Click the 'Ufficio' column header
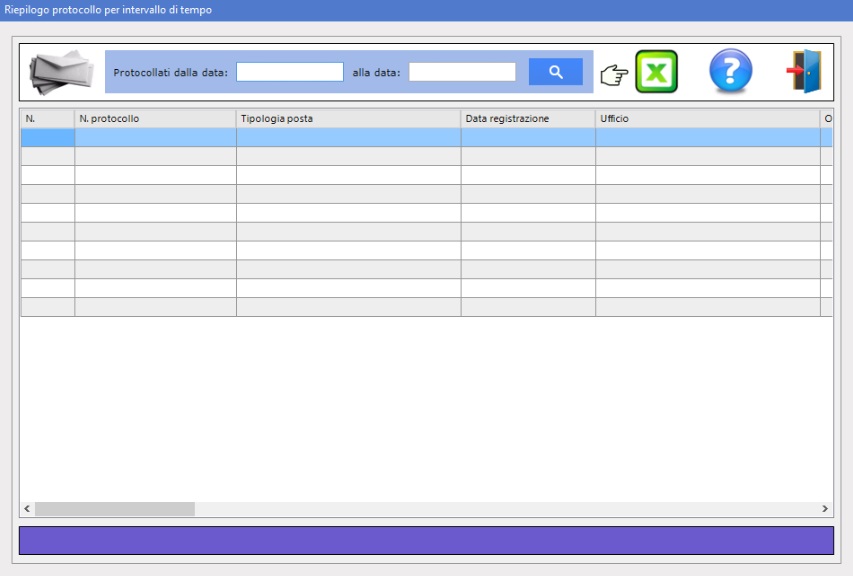Screen dimensions: 853x576 [707, 119]
